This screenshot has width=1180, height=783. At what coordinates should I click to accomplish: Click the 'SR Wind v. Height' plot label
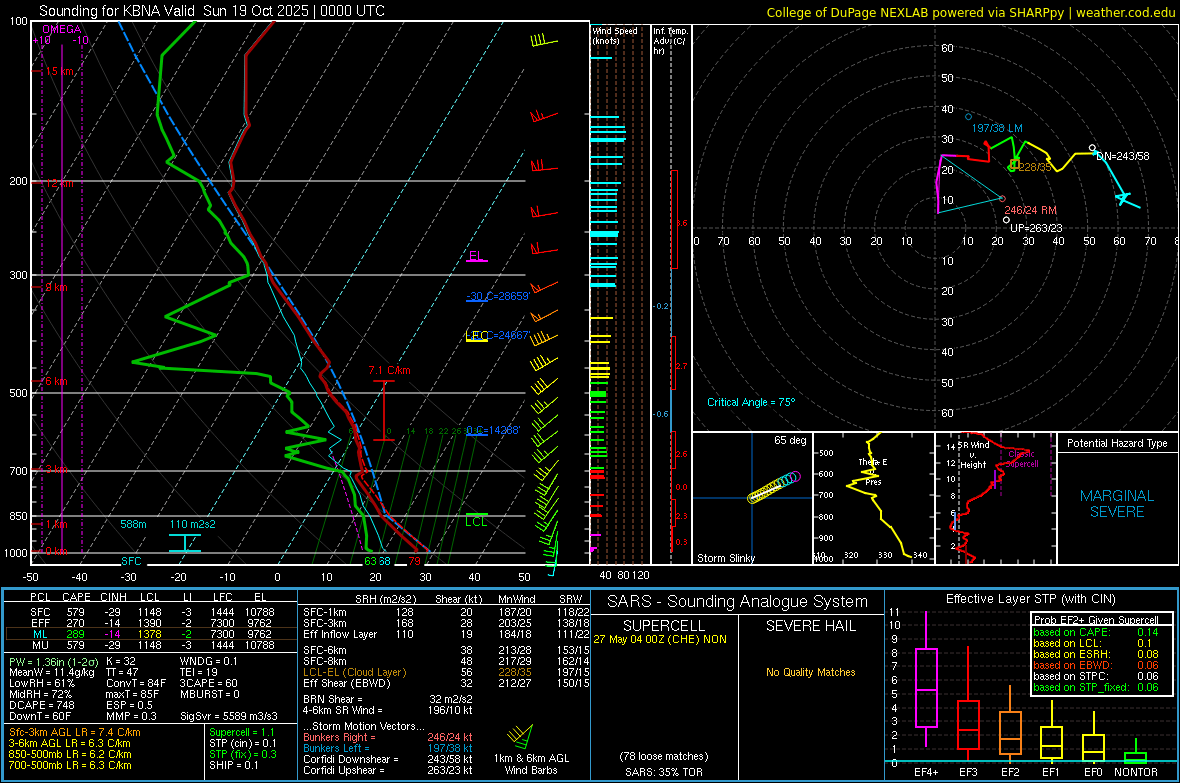pos(973,455)
